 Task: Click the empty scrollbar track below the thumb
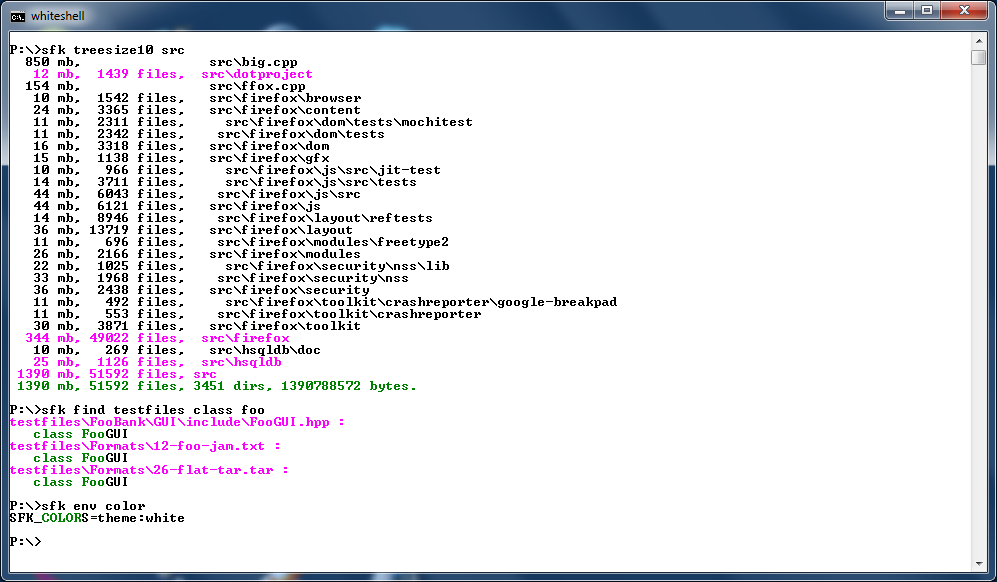pyautogui.click(x=978, y=300)
